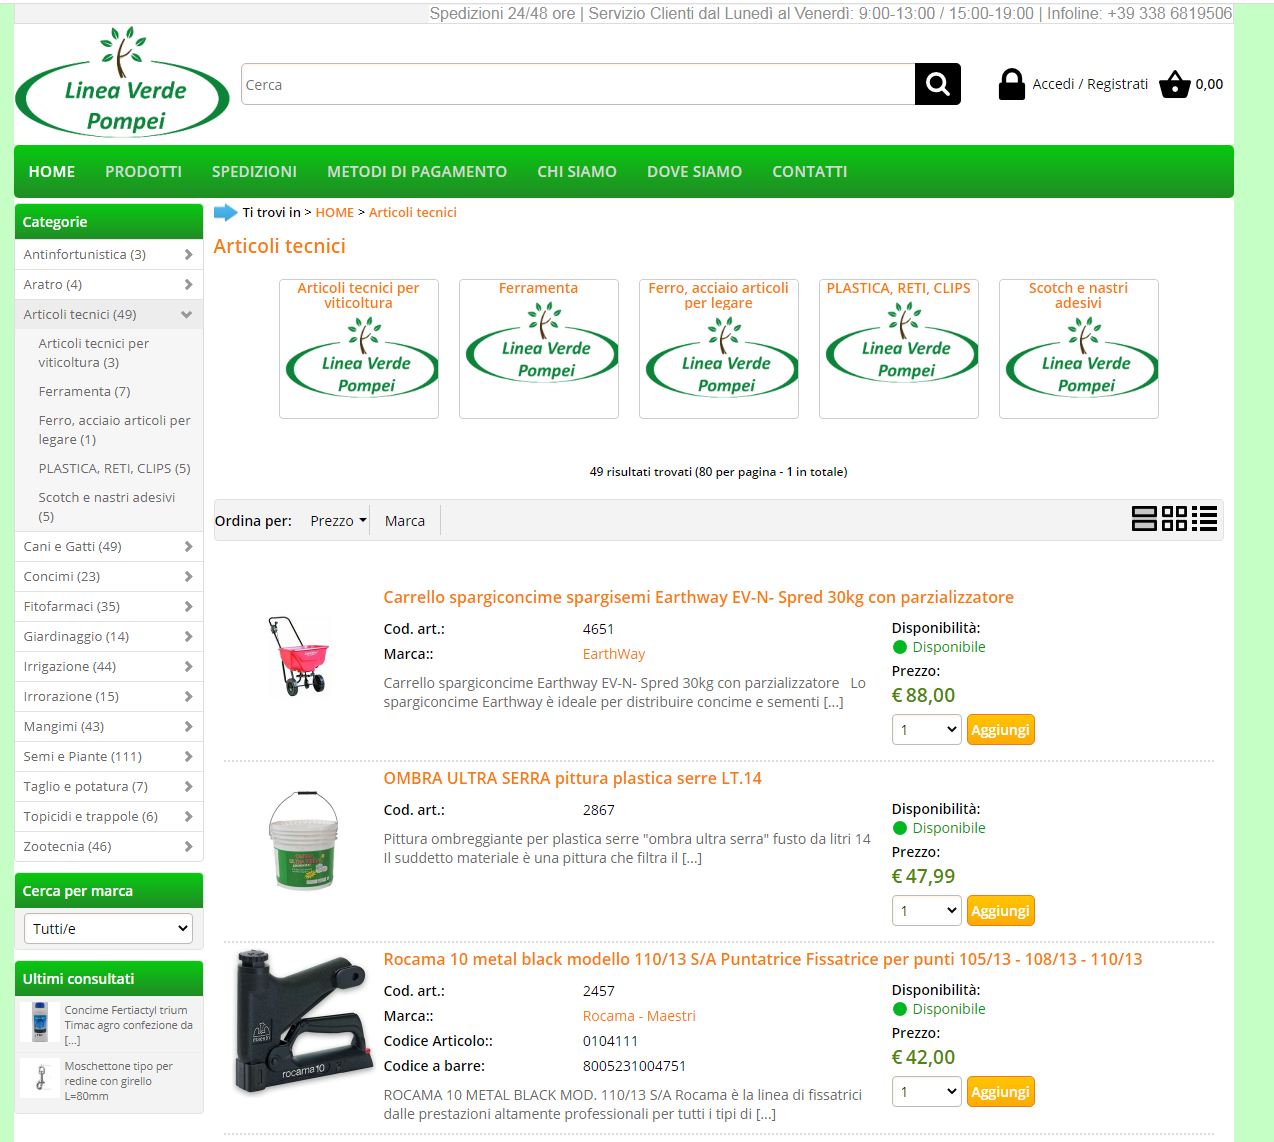The width and height of the screenshot is (1274, 1142).
Task: Add the Earthway spreader with Aggiungi
Action: 1001,730
